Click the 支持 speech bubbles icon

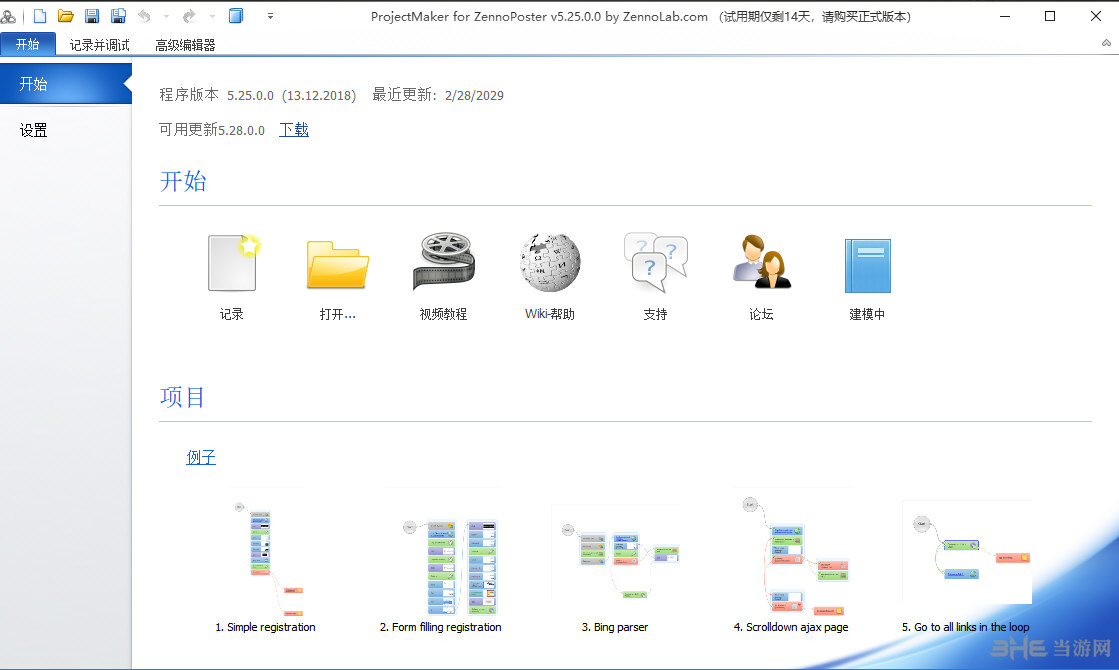[x=655, y=262]
